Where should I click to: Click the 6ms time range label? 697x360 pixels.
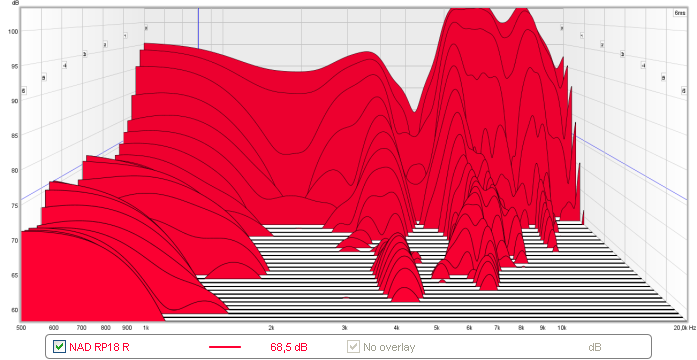click(x=680, y=13)
